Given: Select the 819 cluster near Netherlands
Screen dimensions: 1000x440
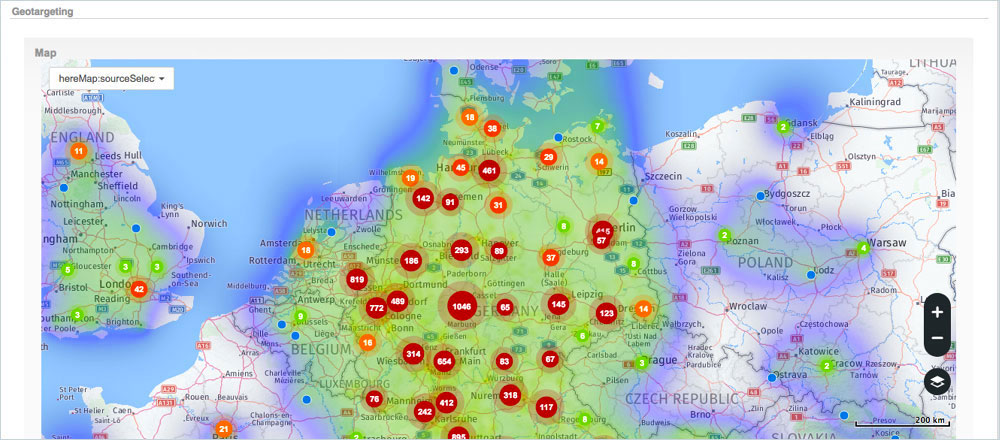Looking at the screenshot, I should (357, 279).
